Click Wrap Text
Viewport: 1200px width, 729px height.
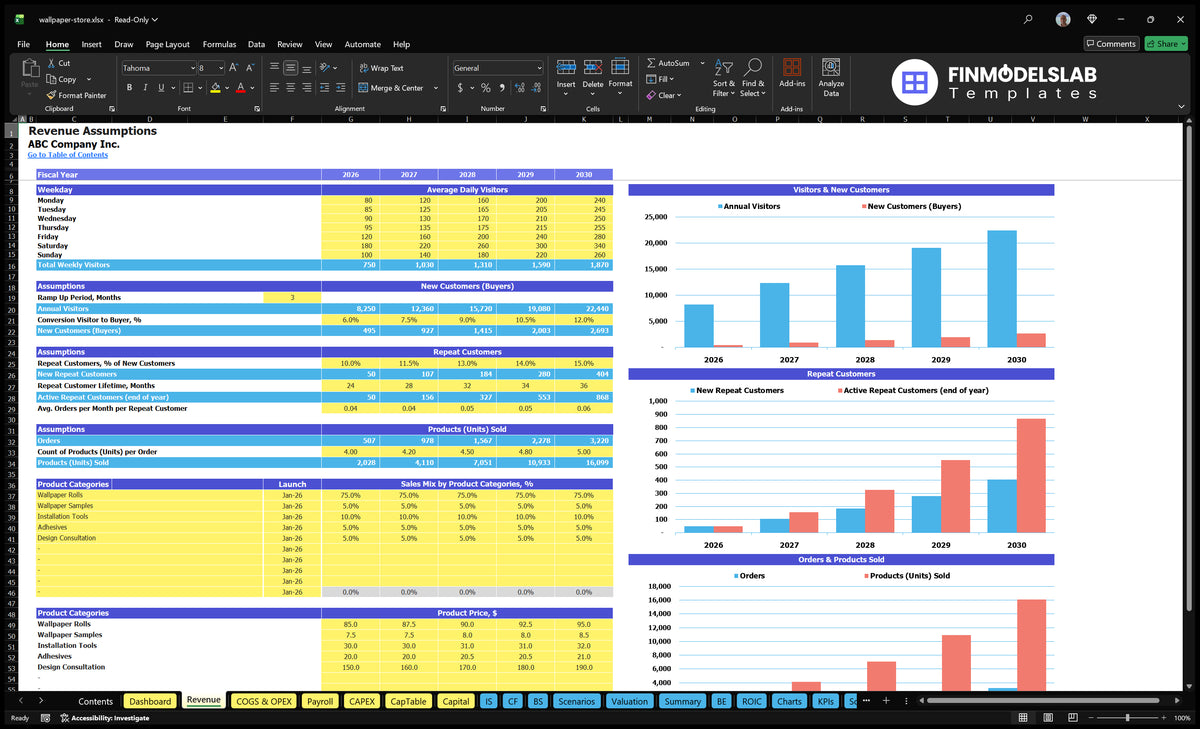point(381,68)
